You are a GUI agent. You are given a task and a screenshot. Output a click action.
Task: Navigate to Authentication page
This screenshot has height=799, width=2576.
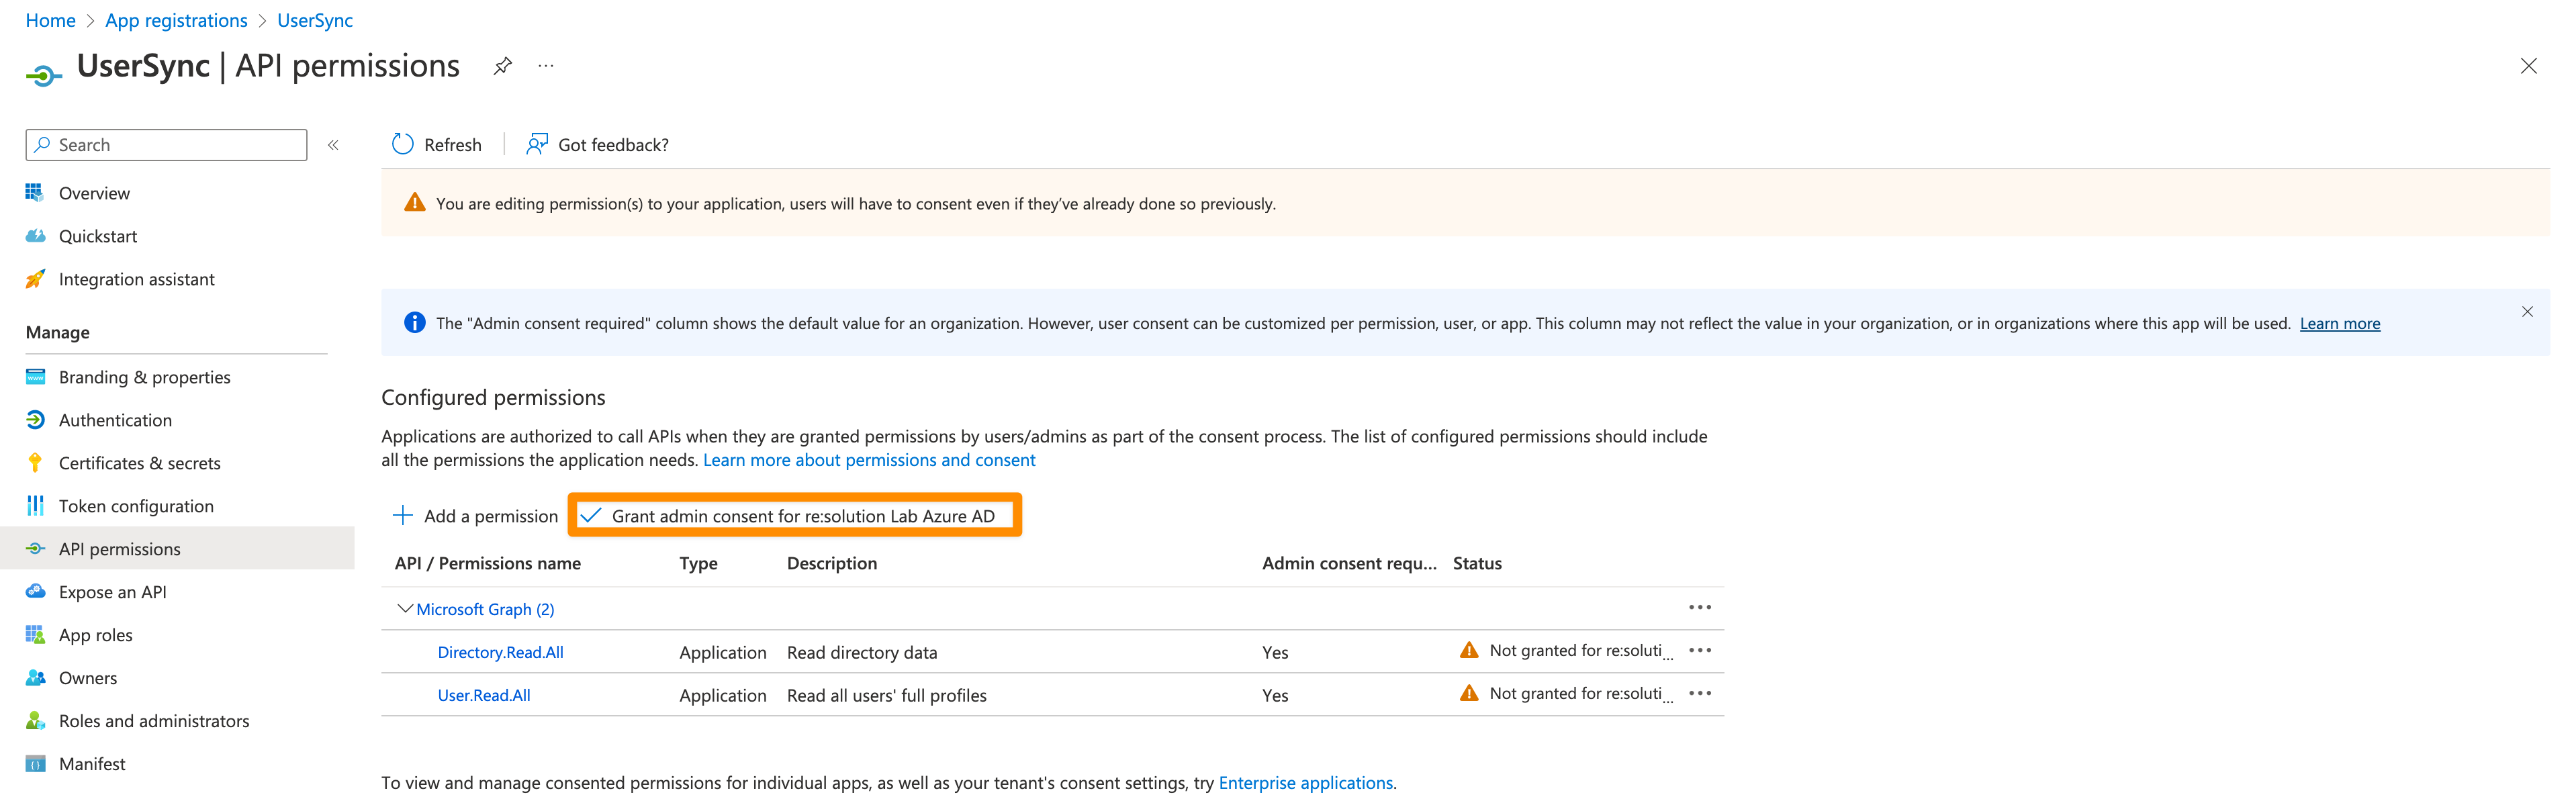coord(115,420)
